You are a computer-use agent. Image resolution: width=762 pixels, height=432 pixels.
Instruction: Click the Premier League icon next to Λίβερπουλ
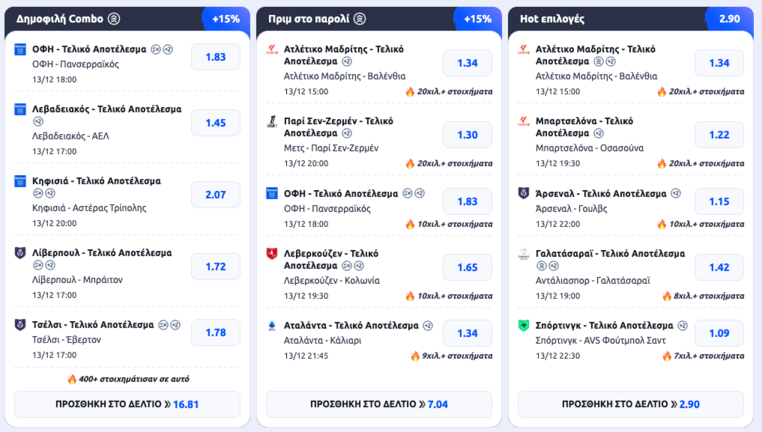point(21,253)
